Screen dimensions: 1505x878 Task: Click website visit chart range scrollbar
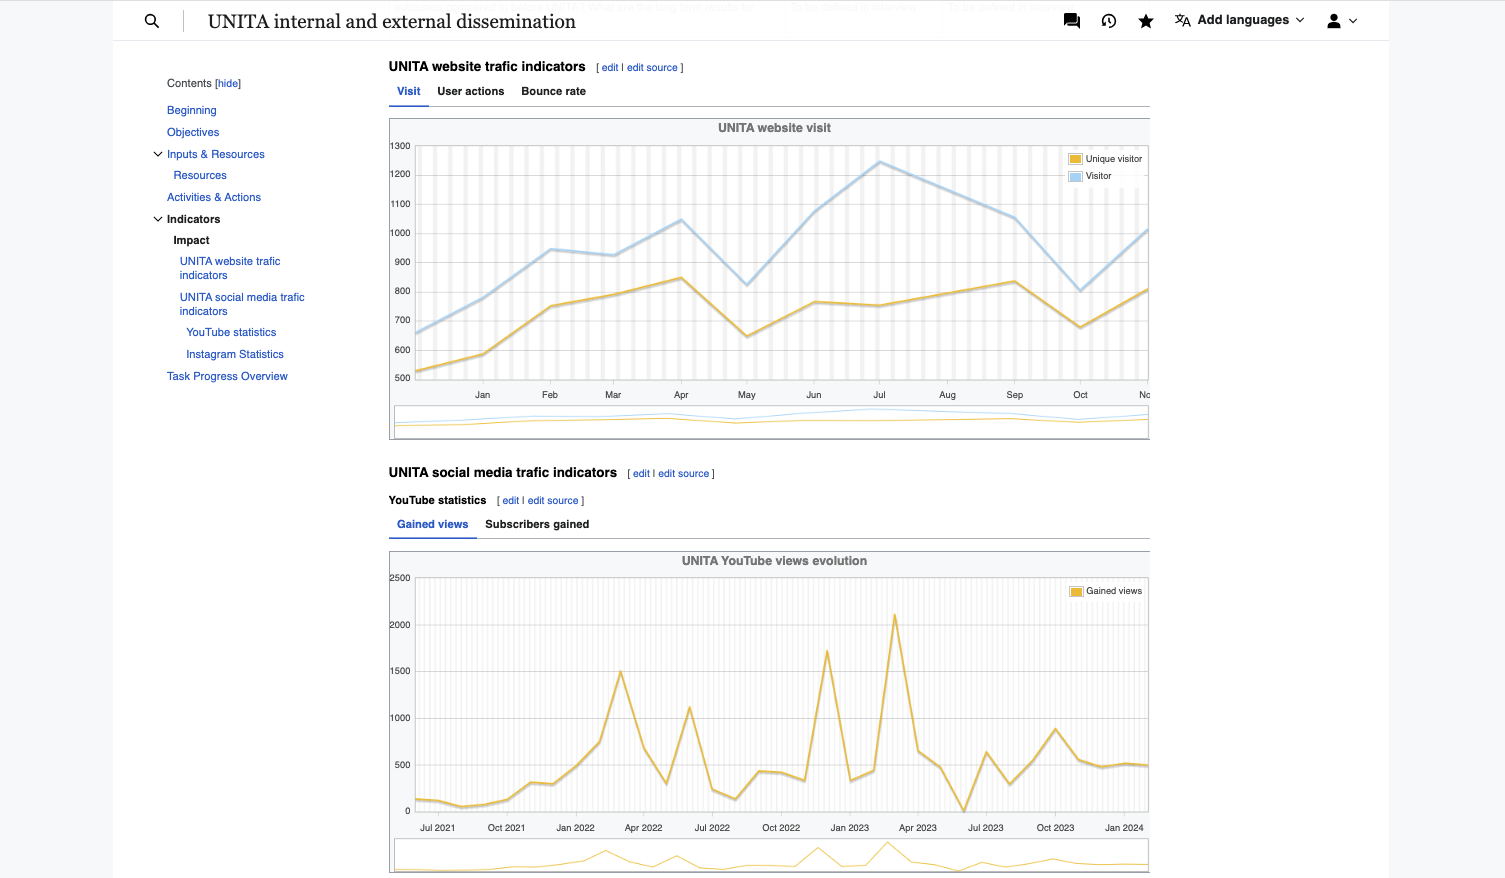771,421
